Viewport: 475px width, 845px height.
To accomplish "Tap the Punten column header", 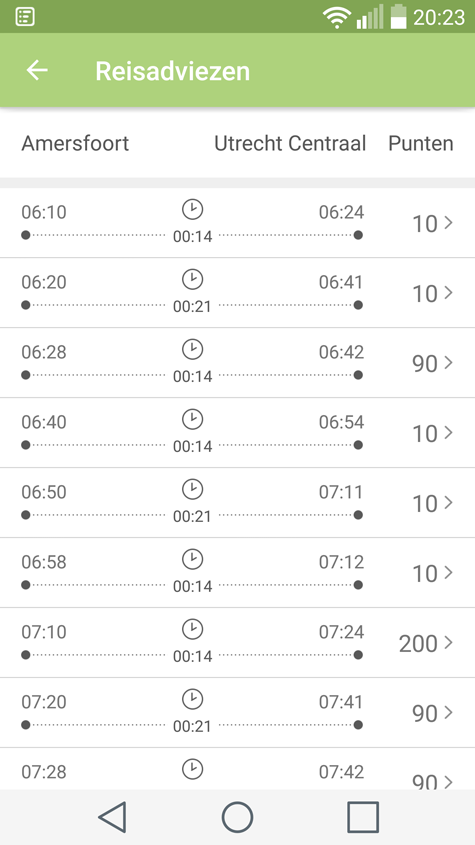I will pyautogui.click(x=421, y=143).
